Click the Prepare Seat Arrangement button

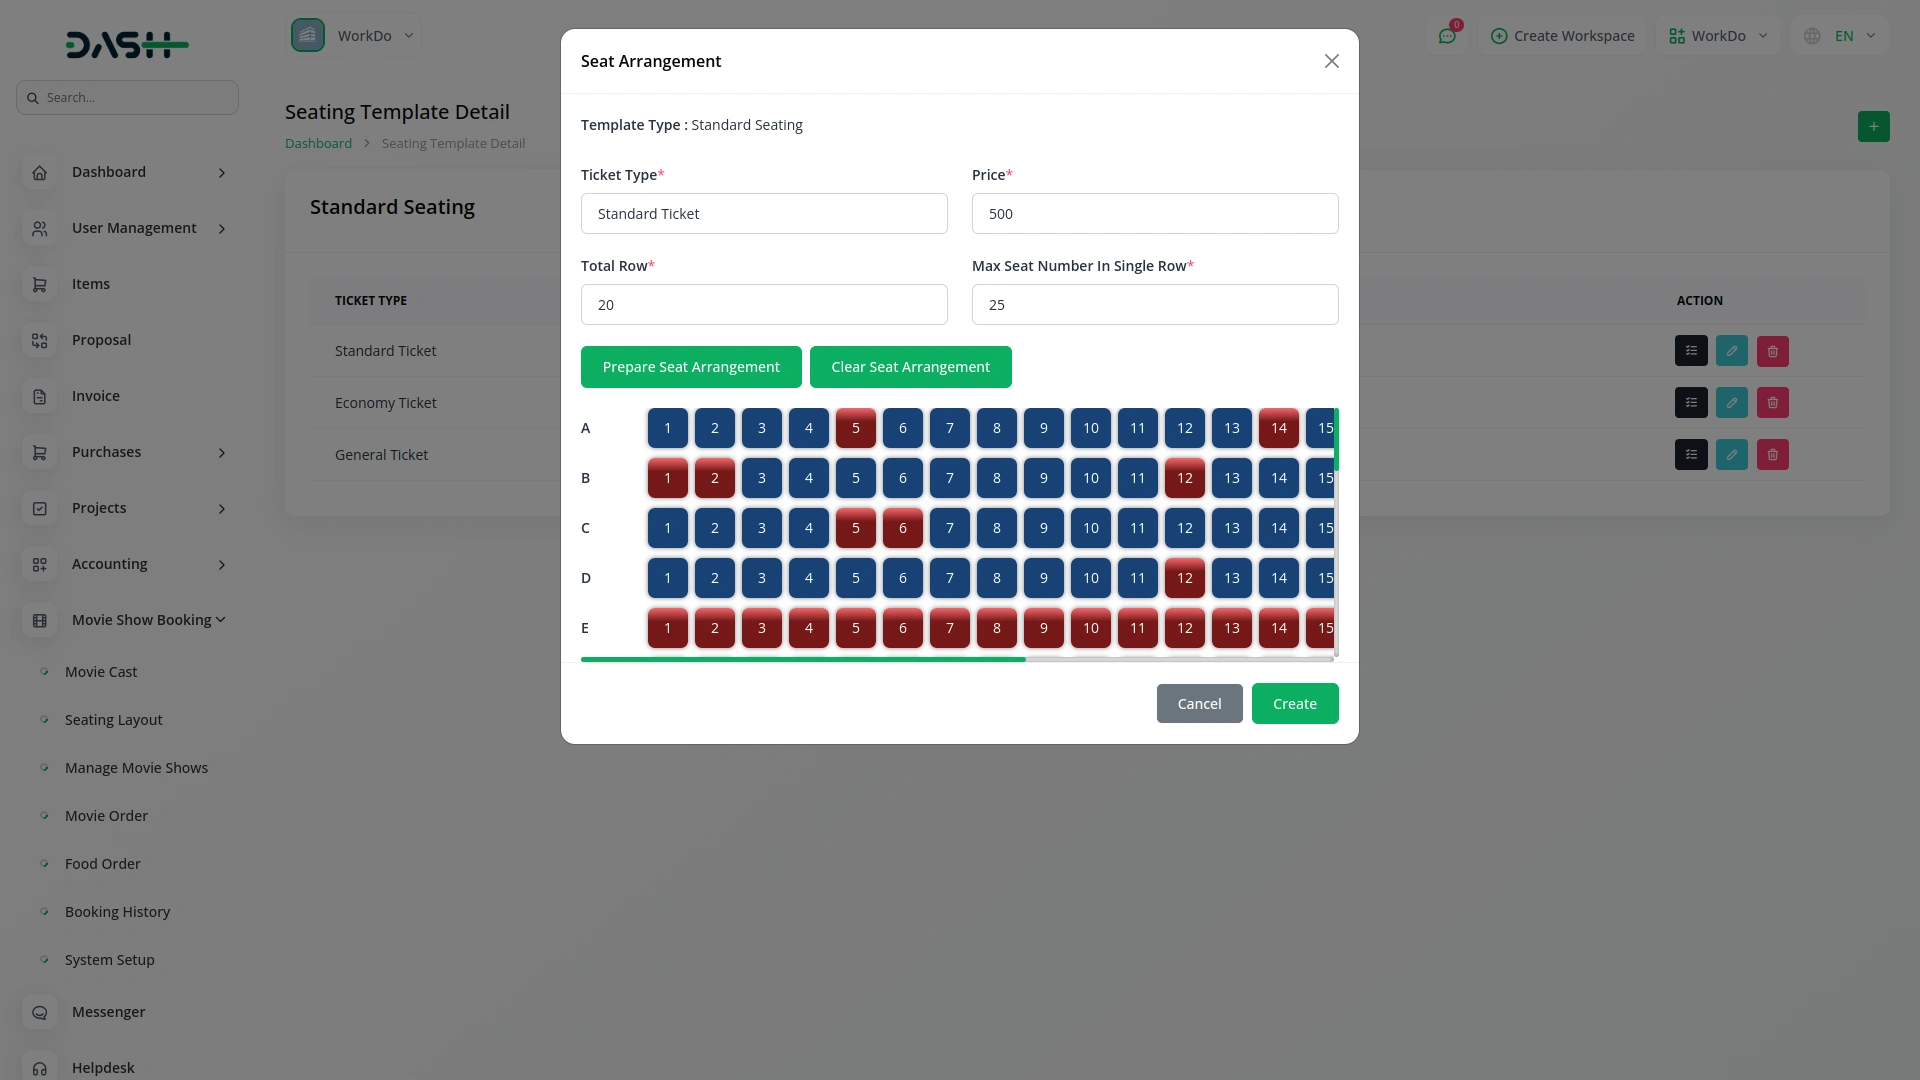click(691, 367)
